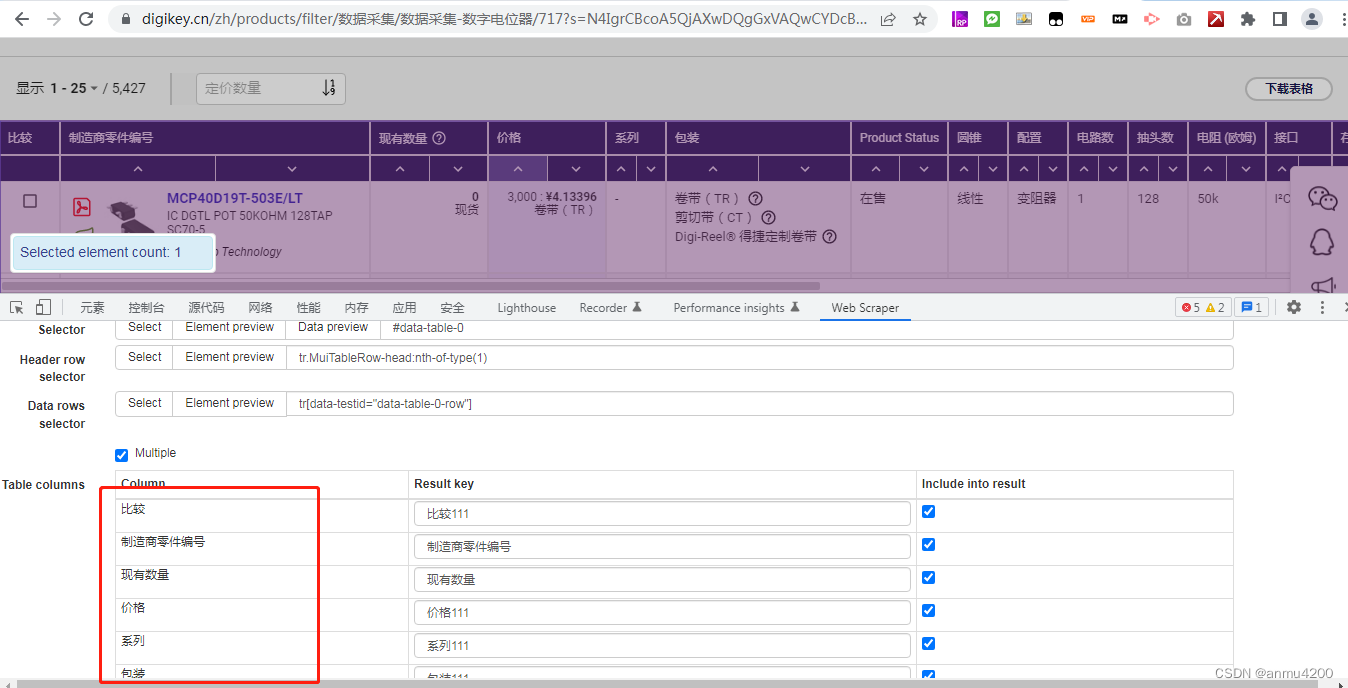Open the WeChat contact icon
1348x688 pixels.
1323,198
